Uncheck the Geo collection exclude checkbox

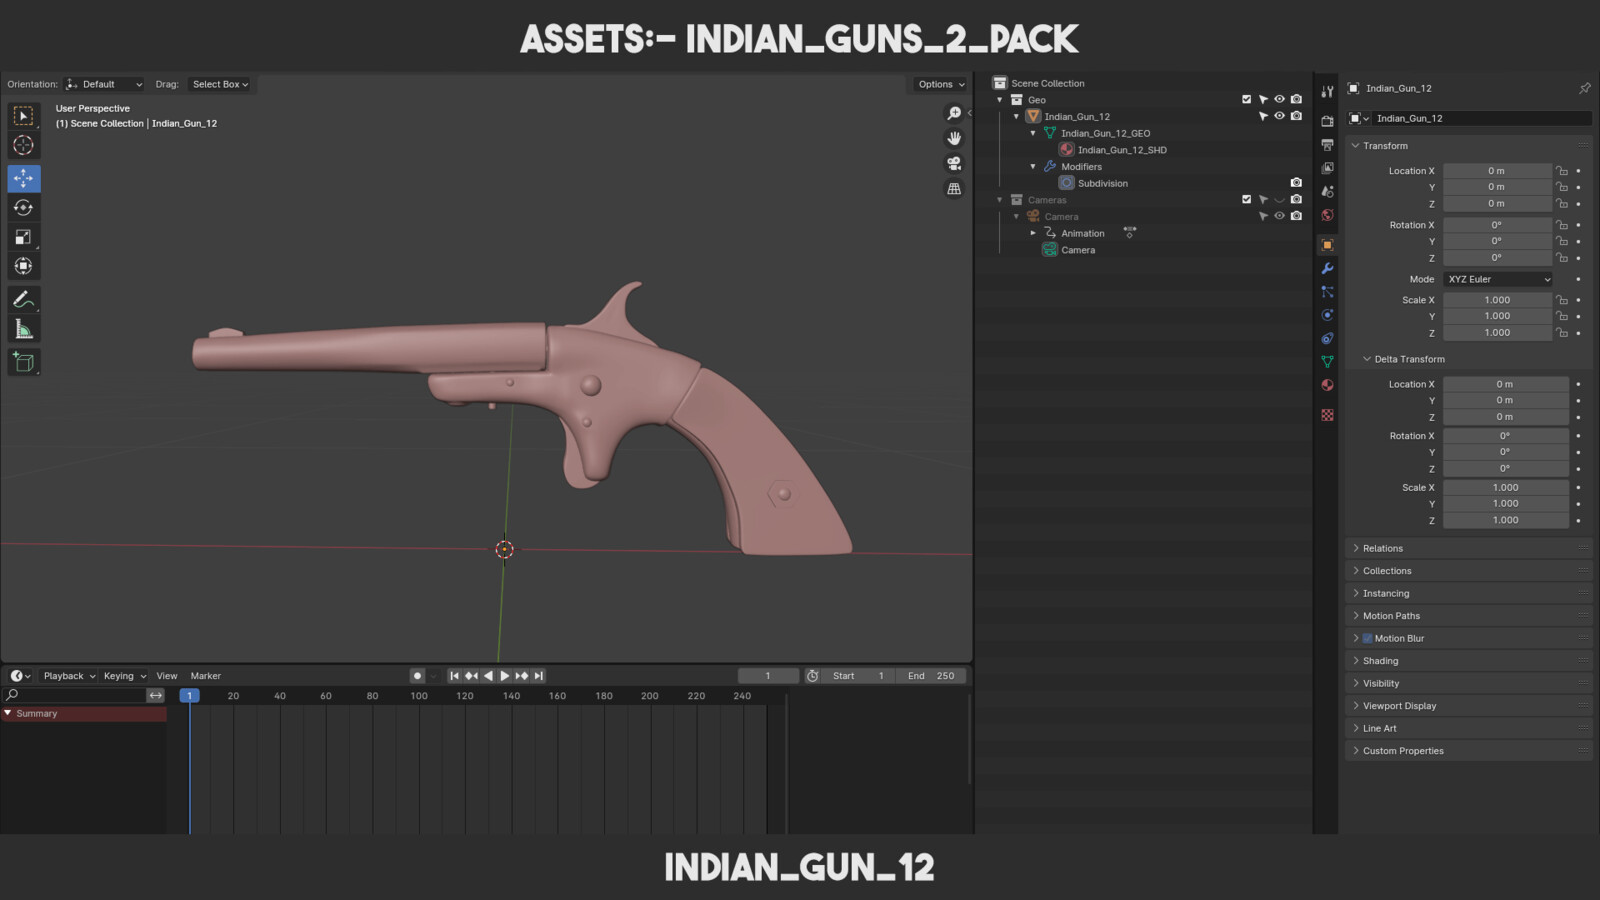coord(1246,99)
